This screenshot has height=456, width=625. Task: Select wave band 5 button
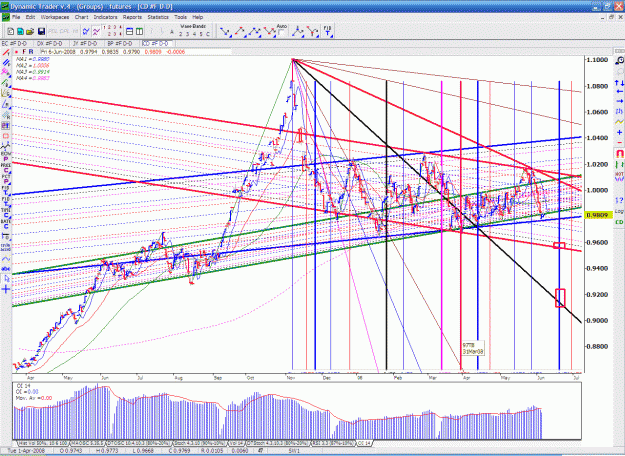click(x=201, y=34)
